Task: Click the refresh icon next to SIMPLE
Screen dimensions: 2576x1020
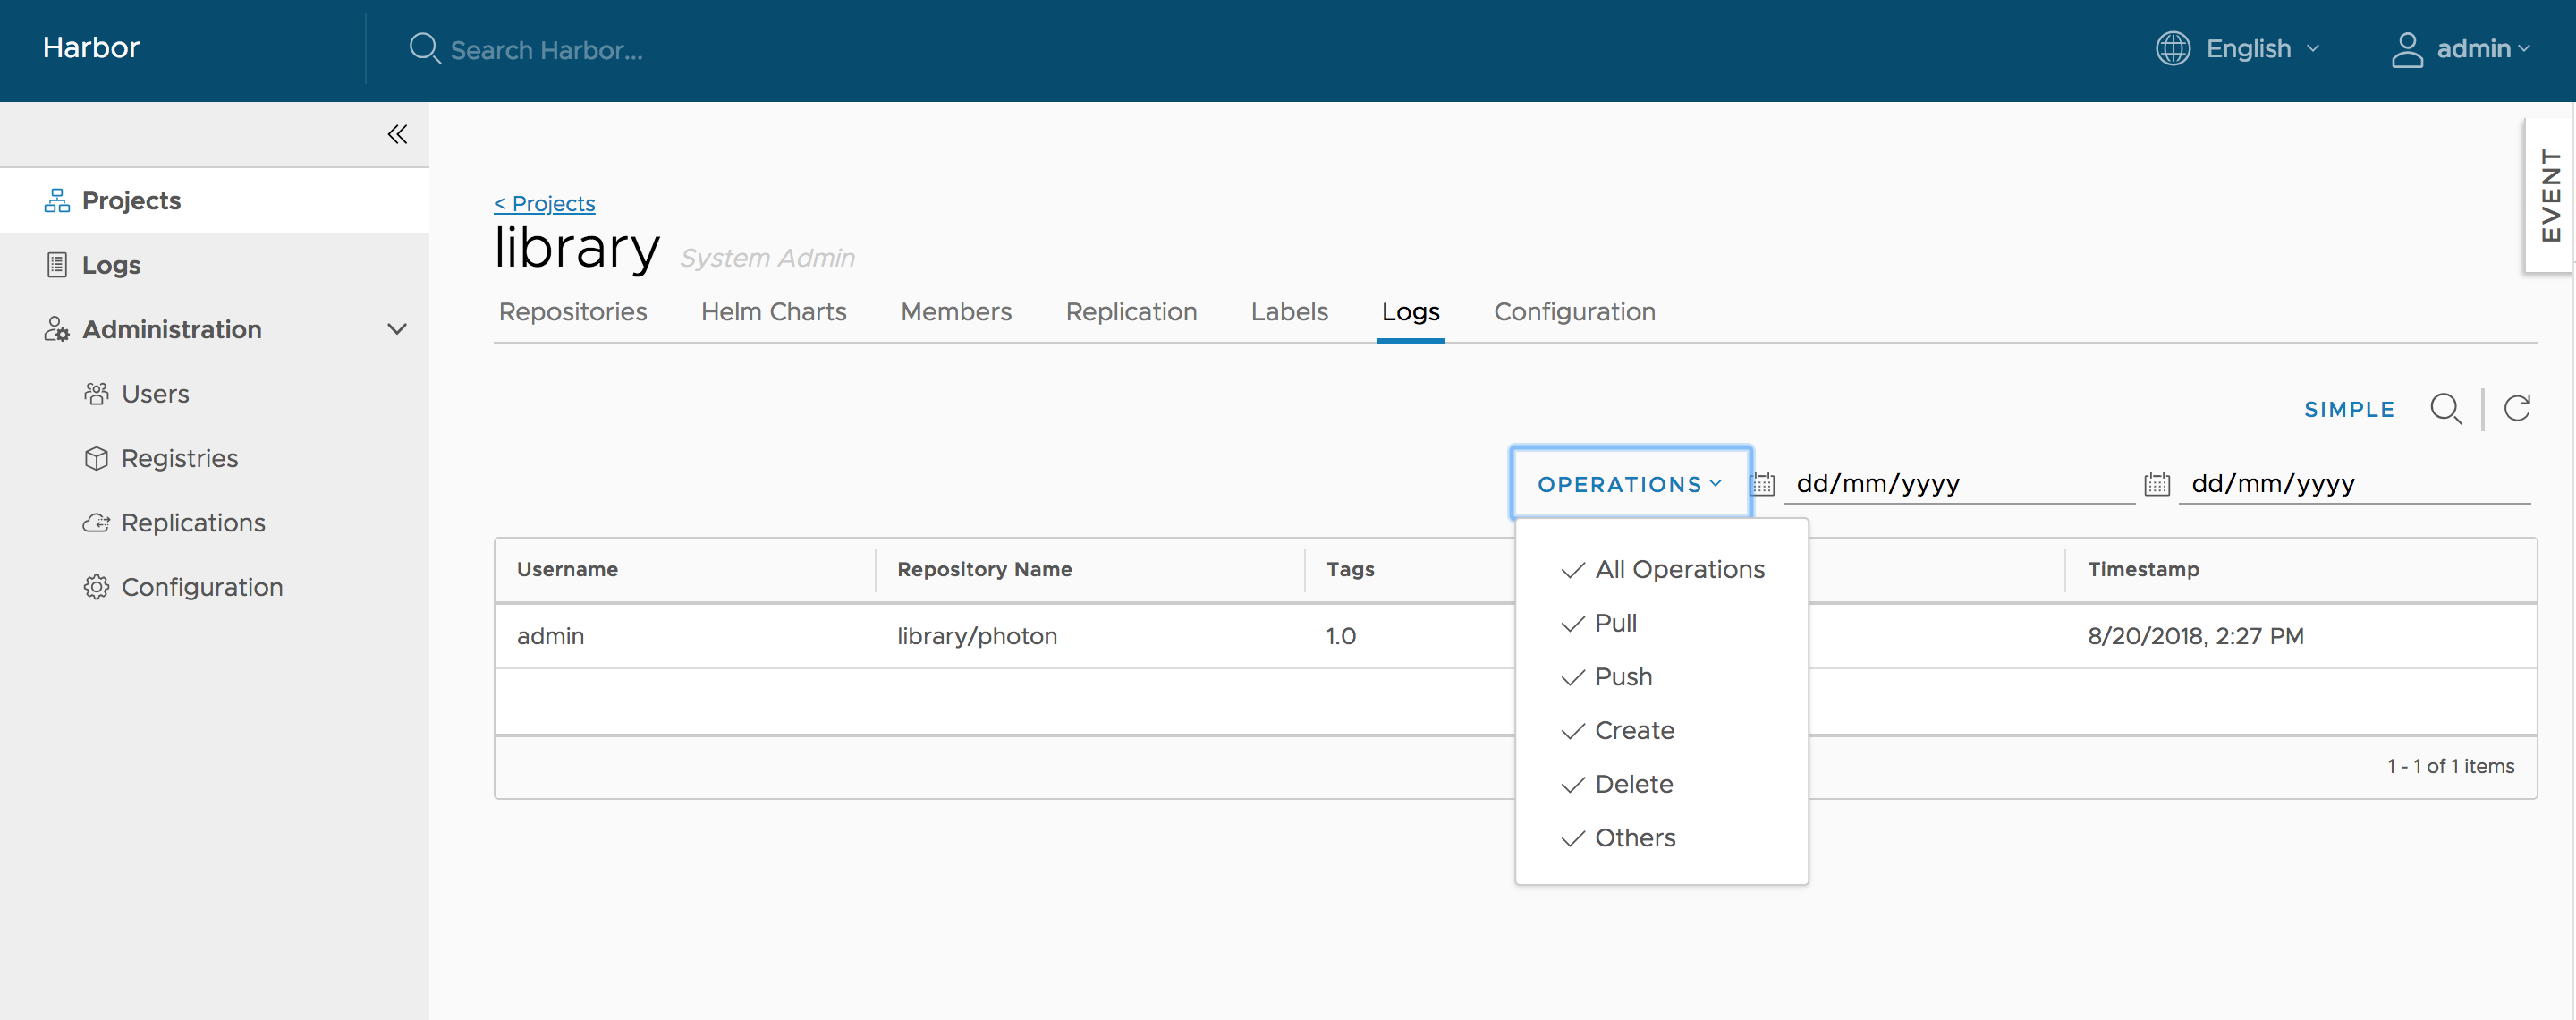Action: pos(2519,407)
